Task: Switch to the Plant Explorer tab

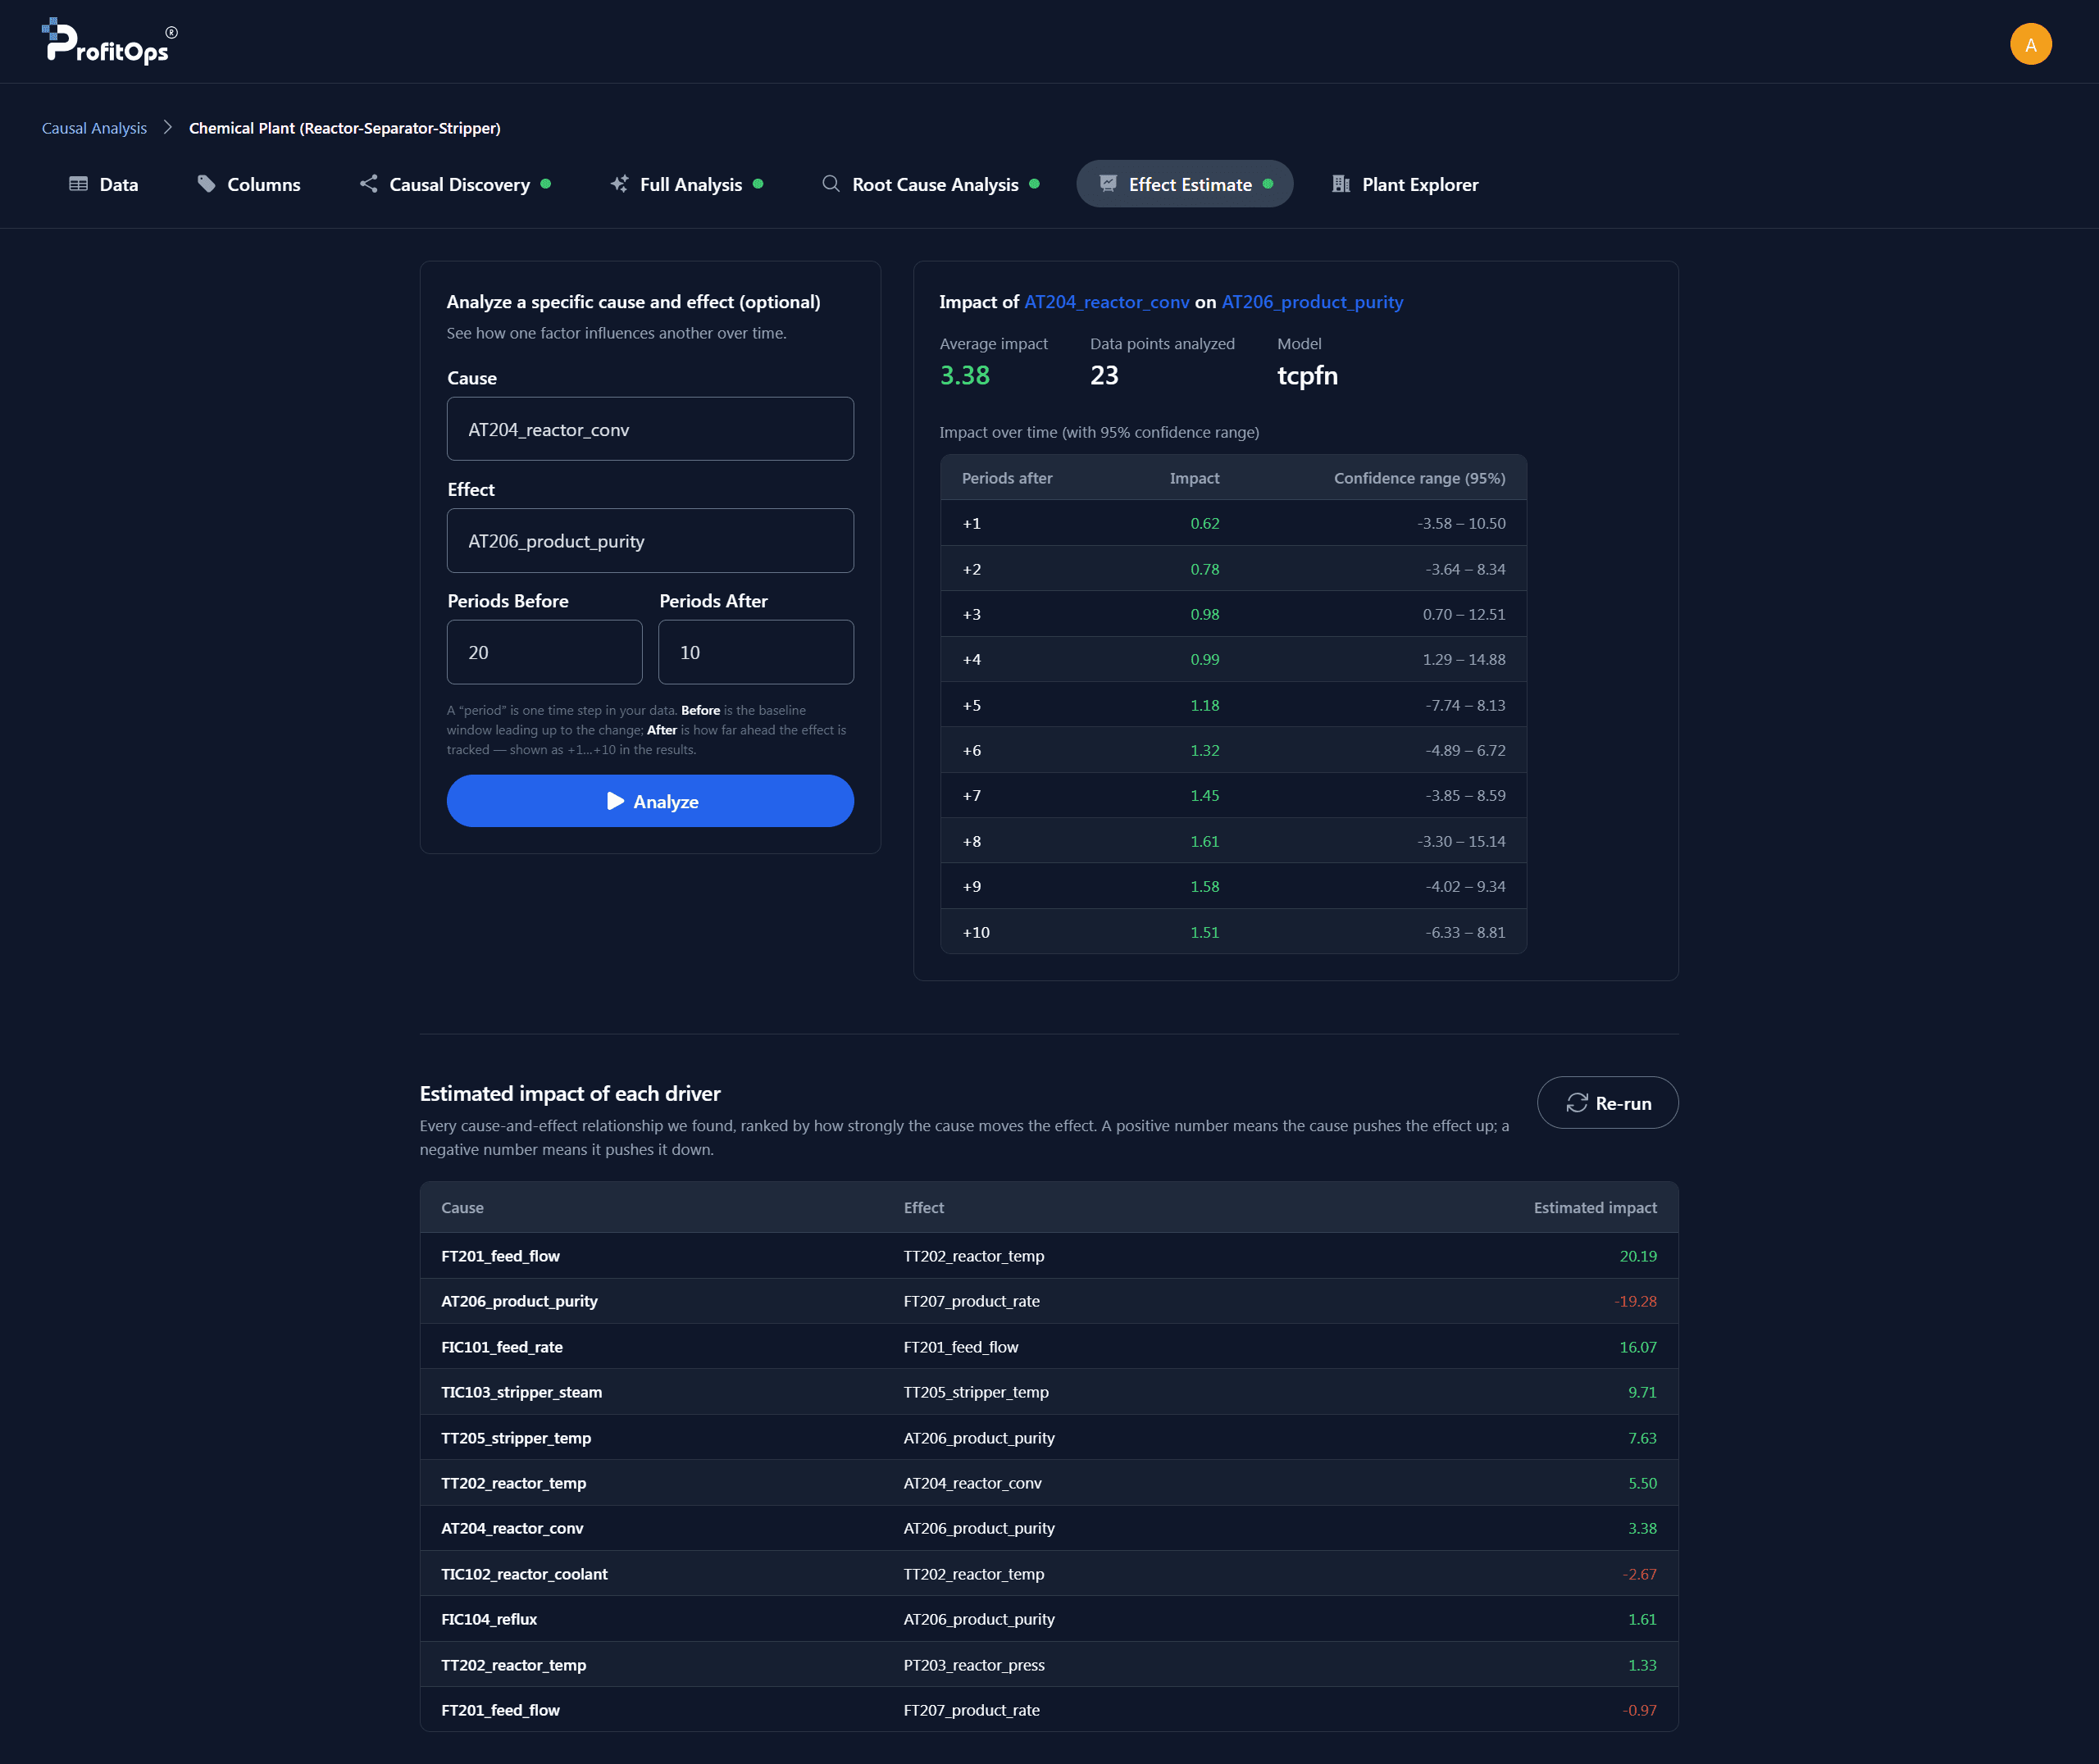Action: [x=1405, y=184]
